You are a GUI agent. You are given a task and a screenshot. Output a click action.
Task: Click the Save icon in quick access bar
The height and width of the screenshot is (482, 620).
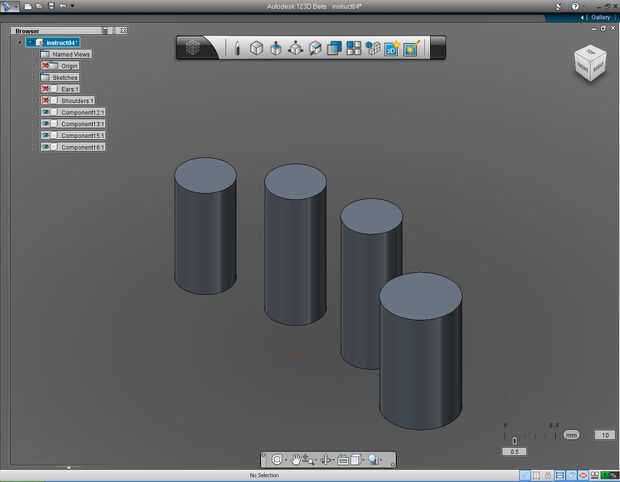(50, 6)
